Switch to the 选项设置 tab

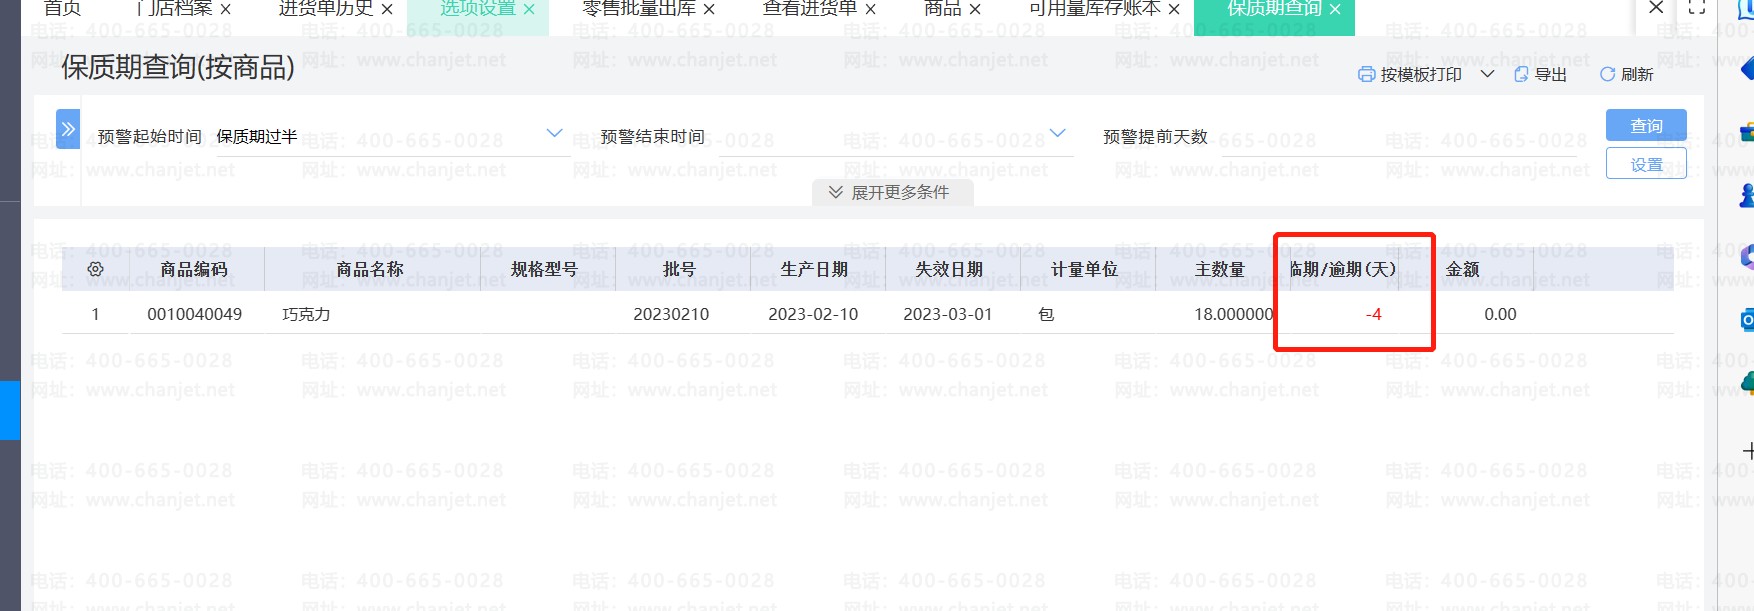[x=478, y=8]
